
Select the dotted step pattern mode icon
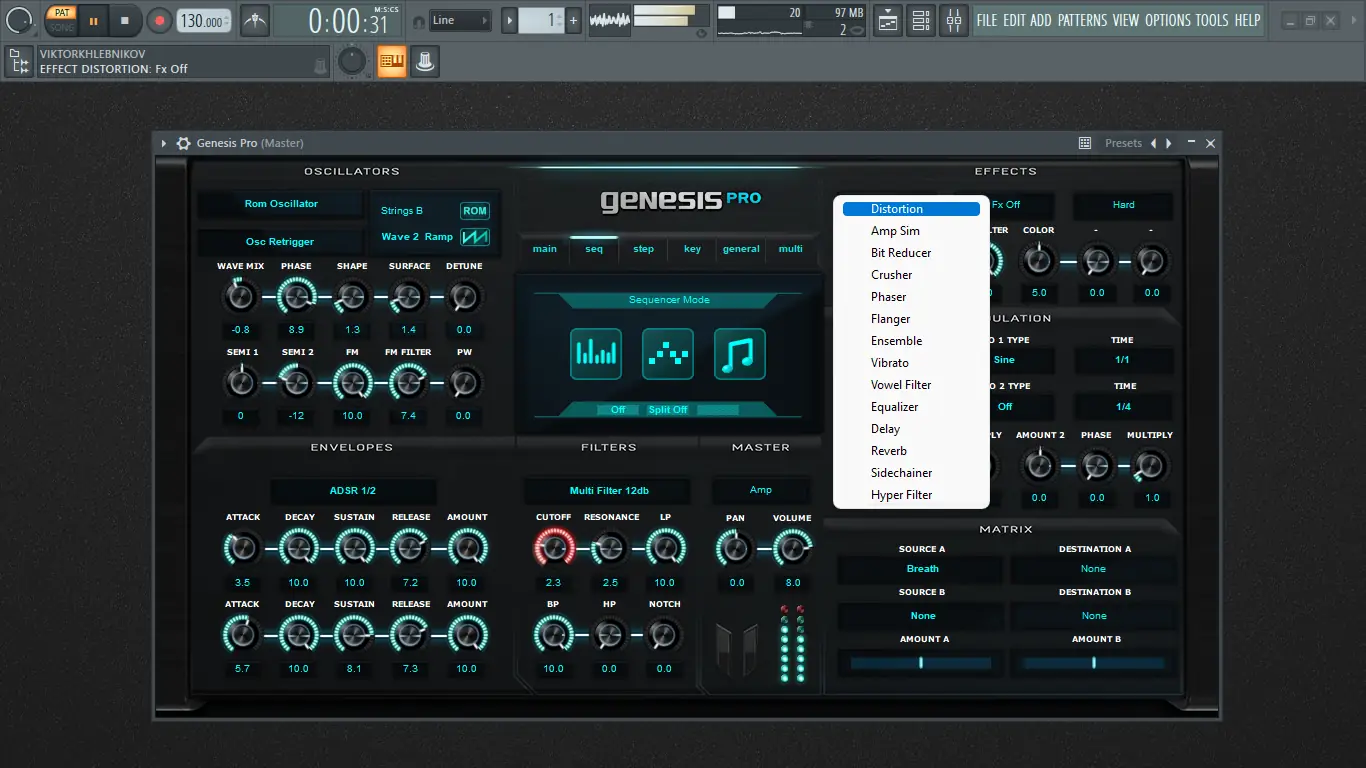tap(668, 354)
